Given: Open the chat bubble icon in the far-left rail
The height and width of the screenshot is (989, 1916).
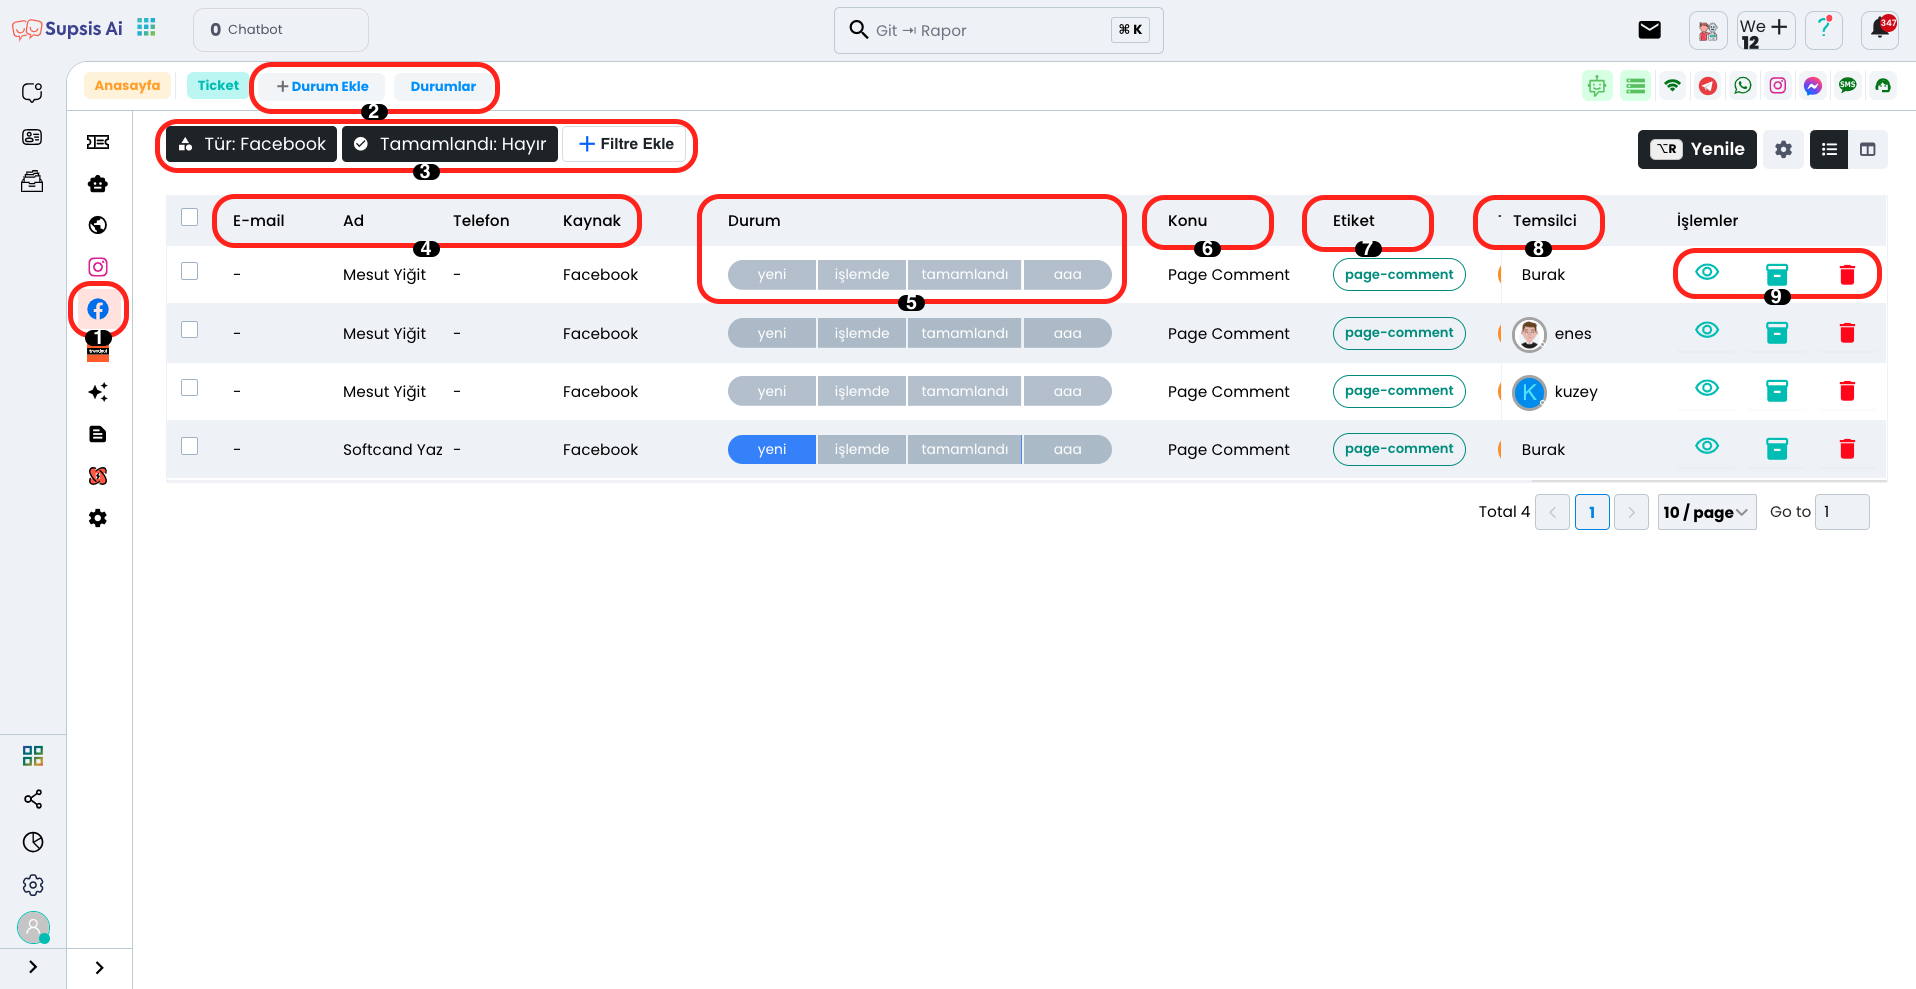Looking at the screenshot, I should pos(32,93).
